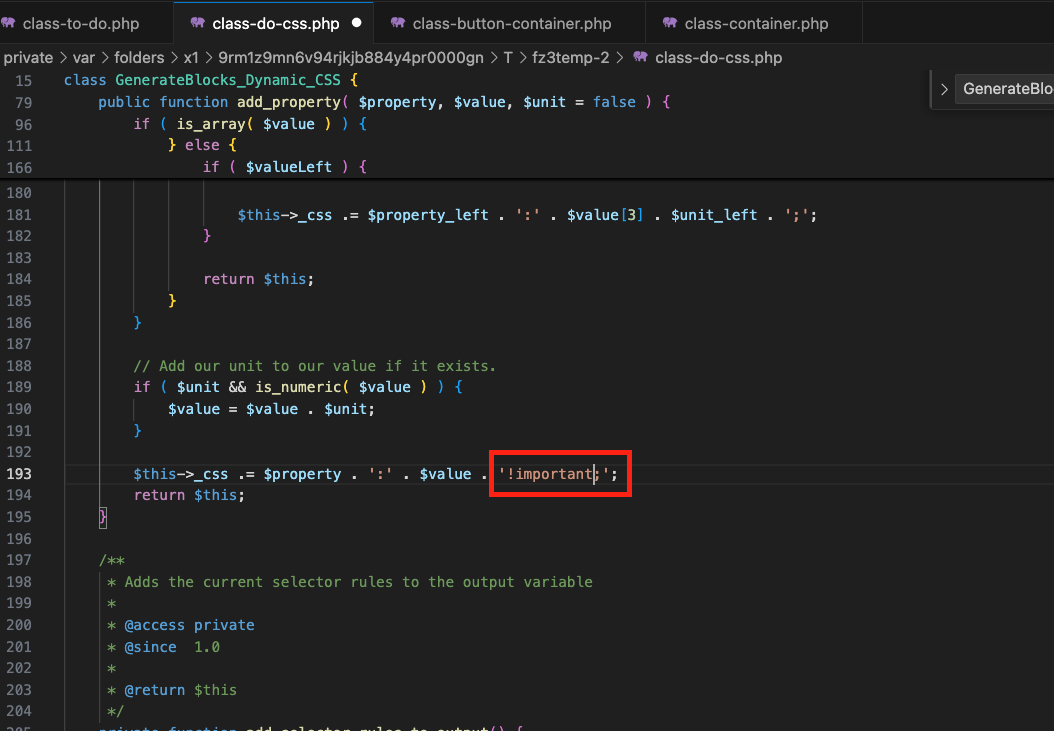Click line number 193 in the gutter
This screenshot has height=731, width=1054.
pos(19,473)
